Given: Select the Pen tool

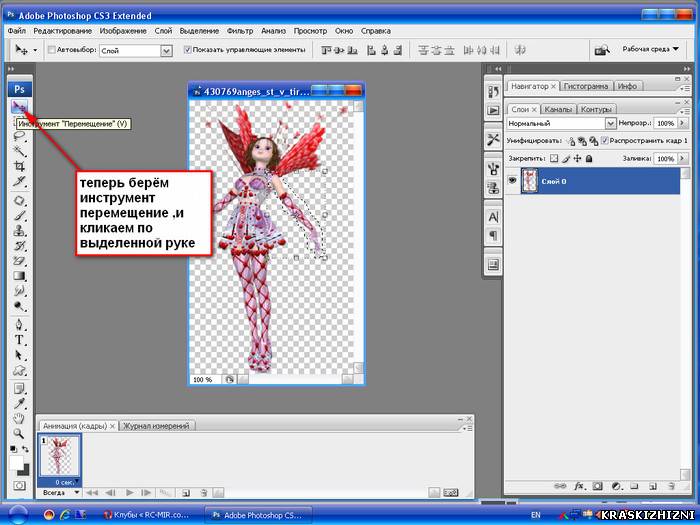Looking at the screenshot, I should (19, 325).
